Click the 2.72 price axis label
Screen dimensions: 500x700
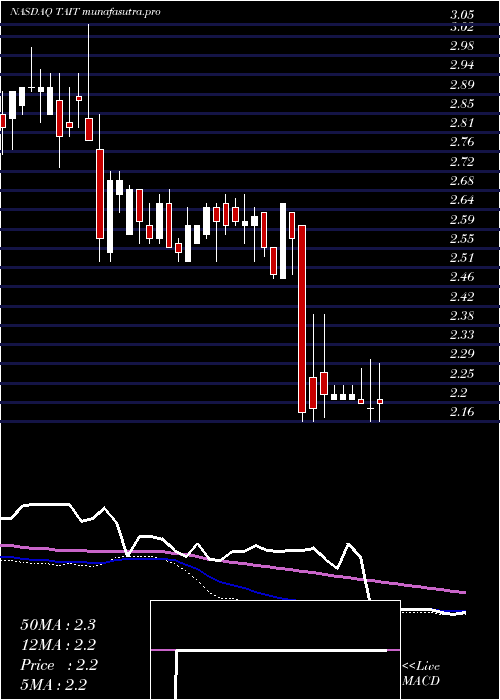coord(462,162)
